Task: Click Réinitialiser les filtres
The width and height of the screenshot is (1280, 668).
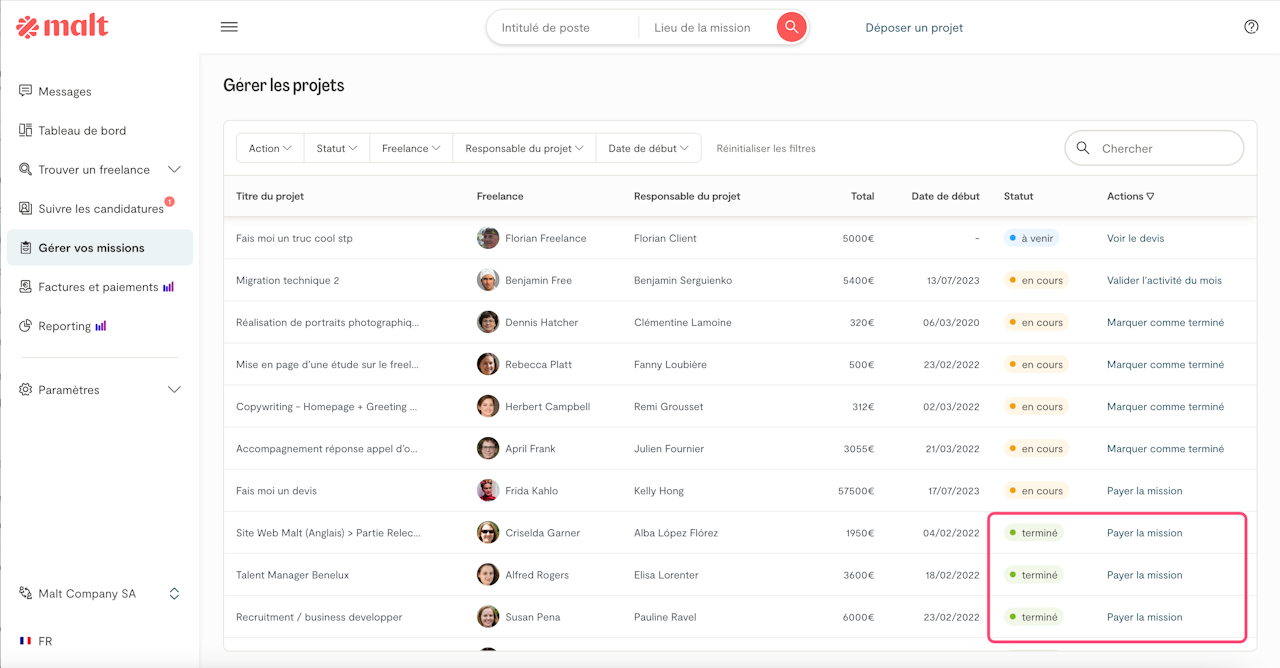Action: 766,149
